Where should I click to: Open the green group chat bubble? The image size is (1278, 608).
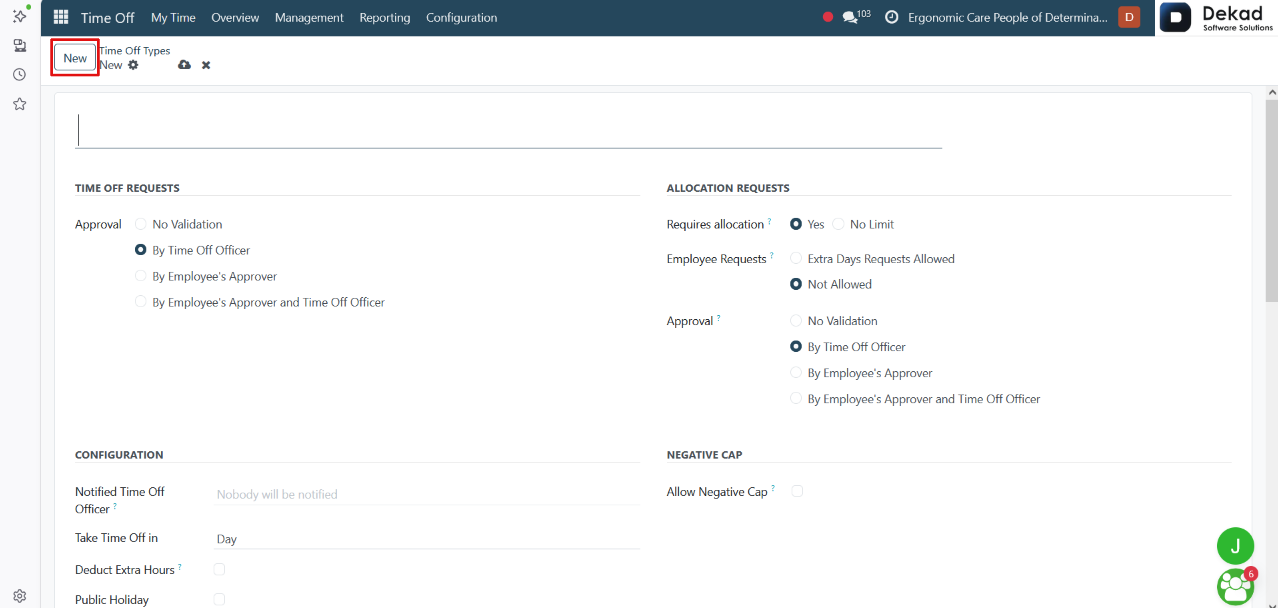[1236, 586]
